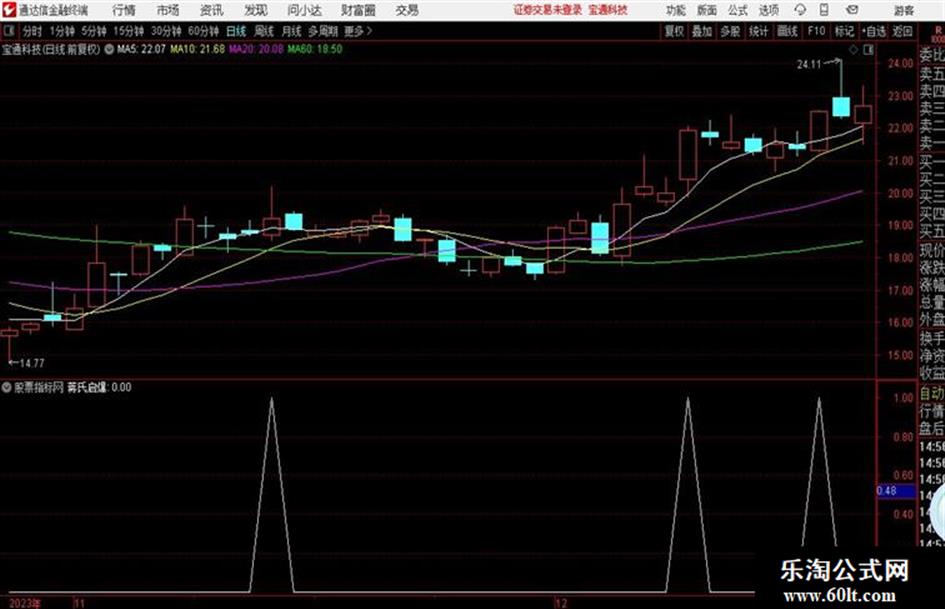This screenshot has width=945, height=609.
Task: Open the headset customer service icon
Action: [800, 10]
